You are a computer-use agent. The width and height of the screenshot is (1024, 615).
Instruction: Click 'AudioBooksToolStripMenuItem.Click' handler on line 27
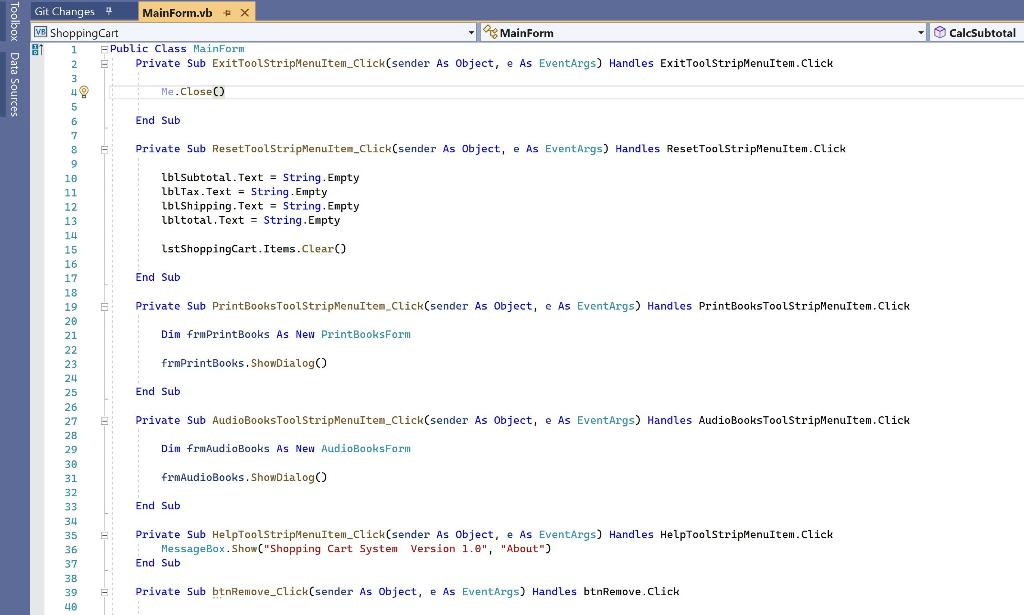pyautogui.click(x=805, y=420)
